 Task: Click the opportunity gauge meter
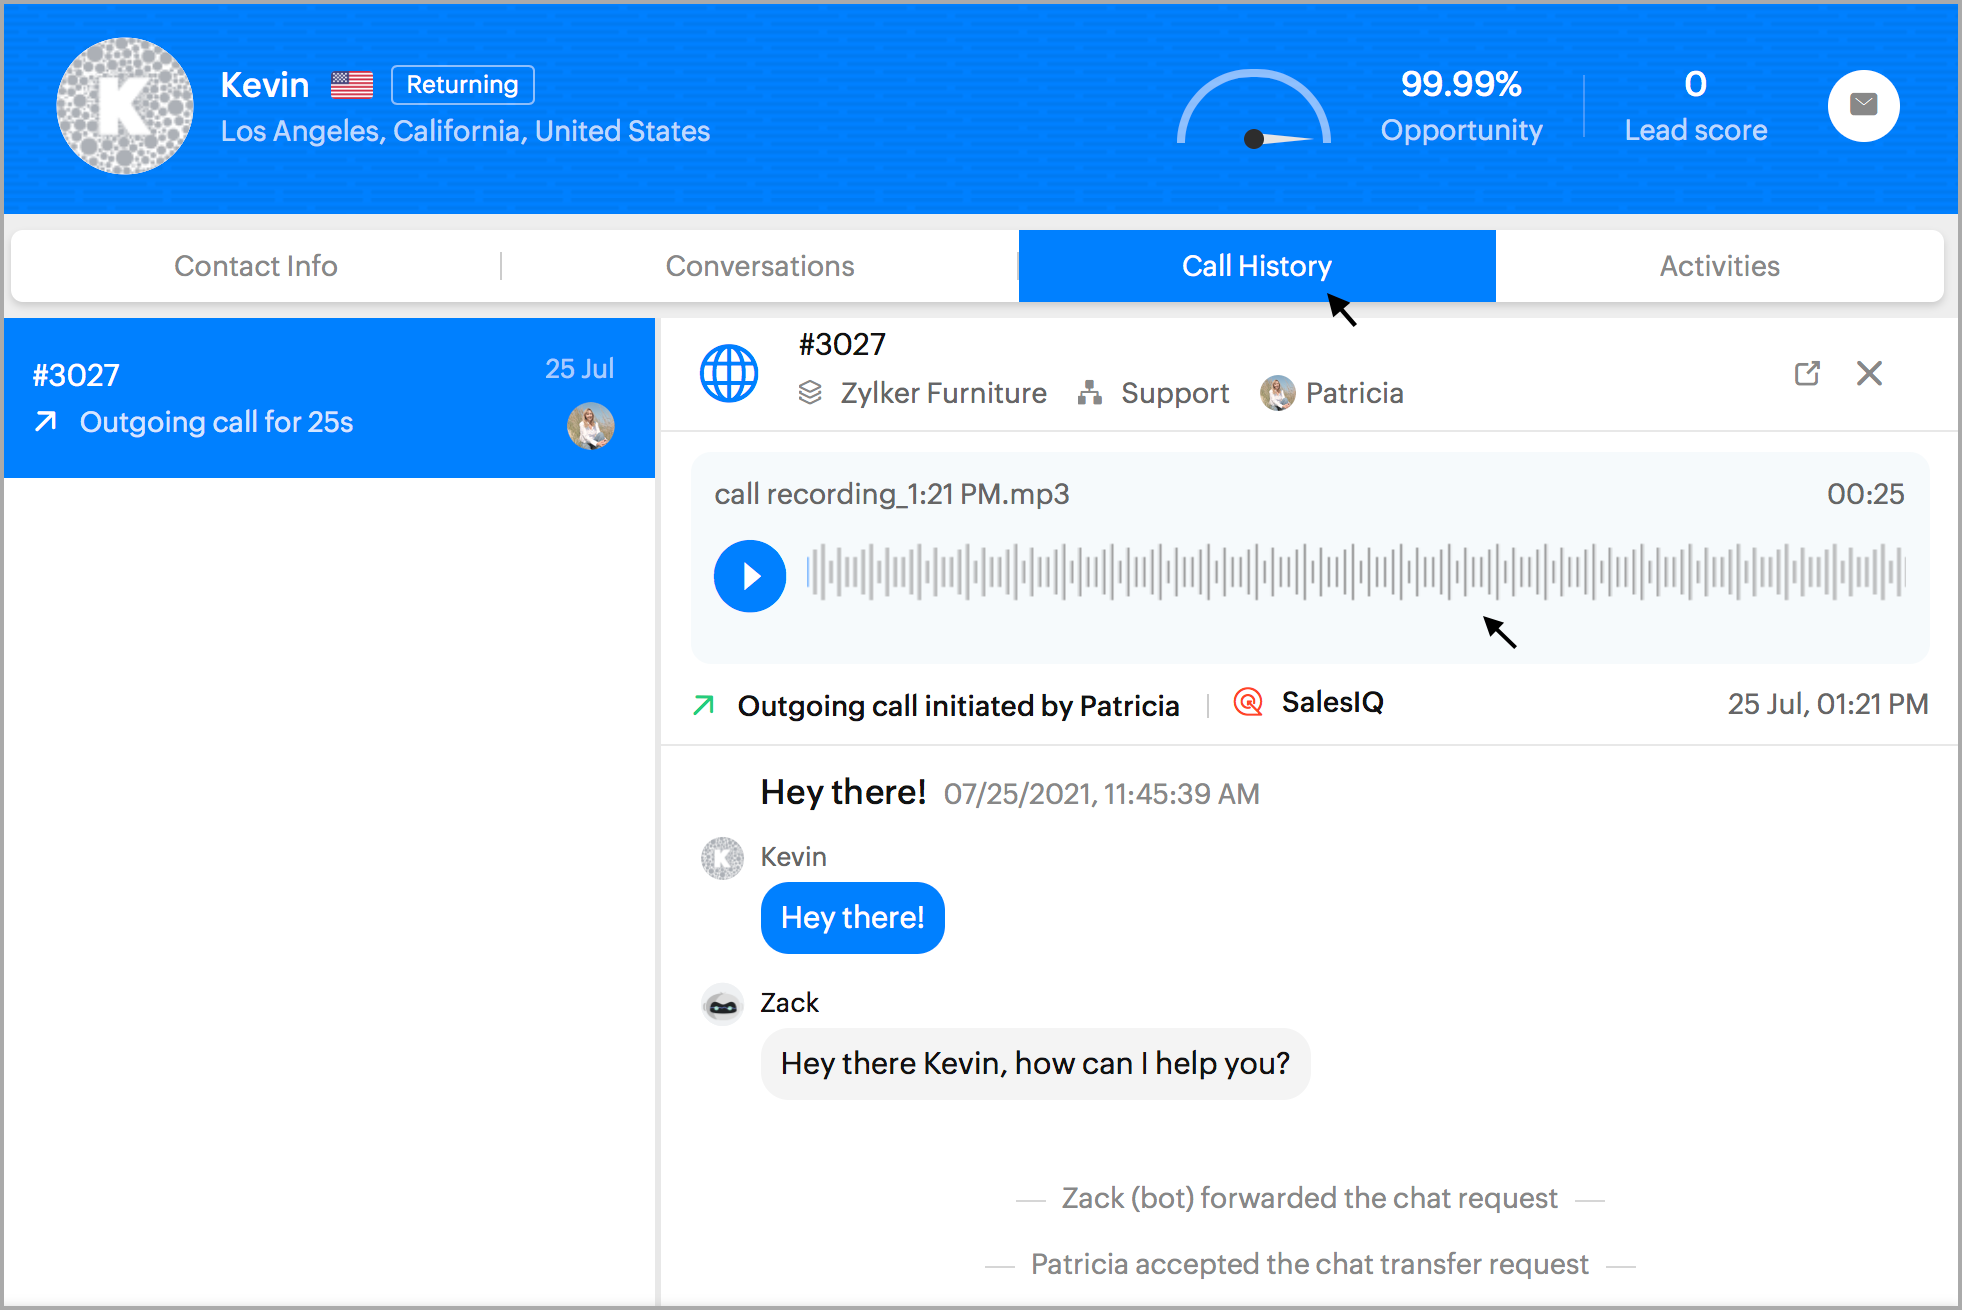click(1253, 110)
